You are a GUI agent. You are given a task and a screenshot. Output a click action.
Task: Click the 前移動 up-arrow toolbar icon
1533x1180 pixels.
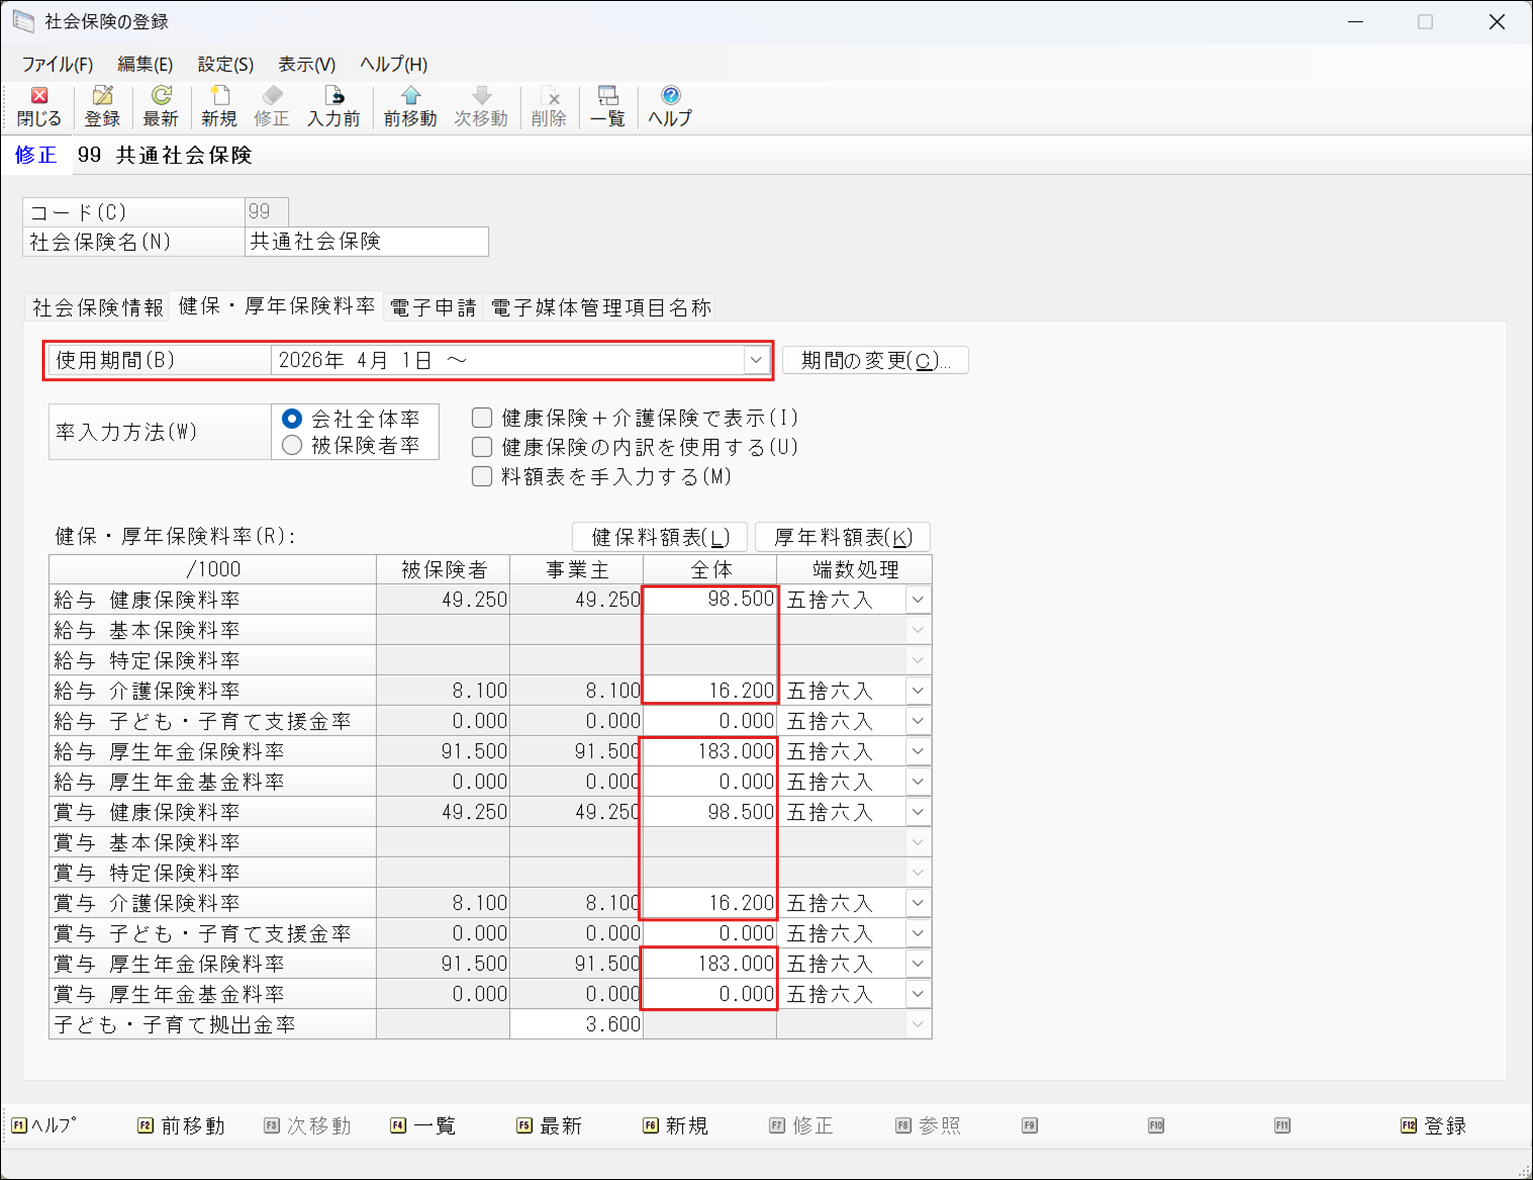(x=410, y=105)
